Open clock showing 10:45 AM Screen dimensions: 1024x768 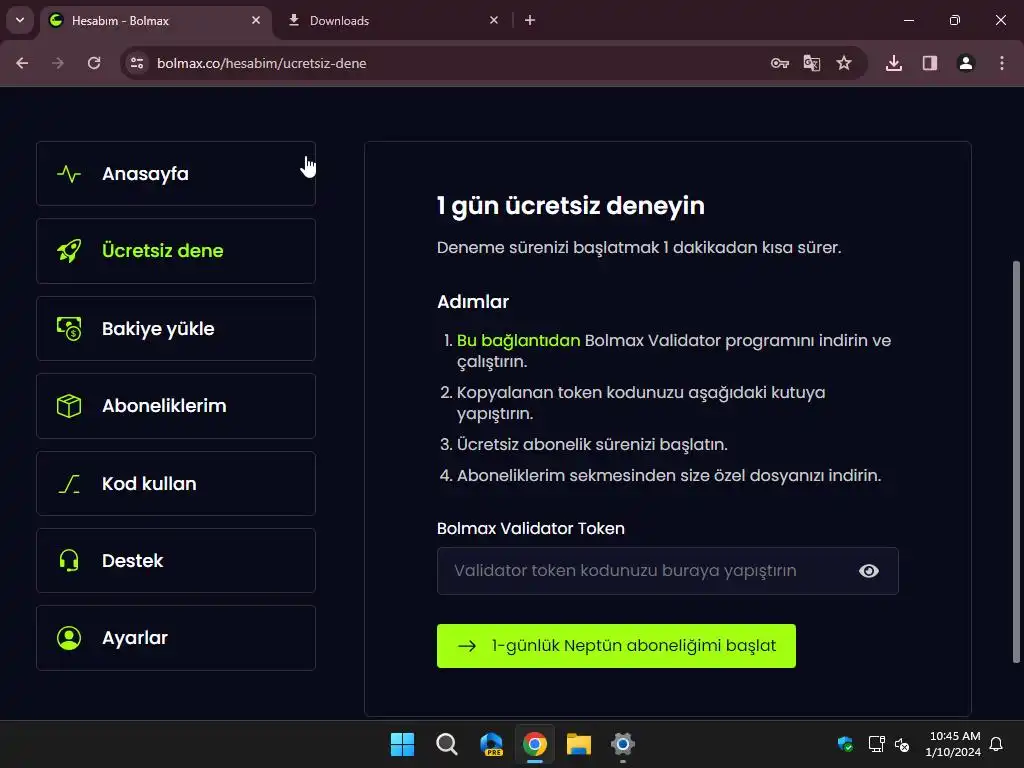click(953, 744)
